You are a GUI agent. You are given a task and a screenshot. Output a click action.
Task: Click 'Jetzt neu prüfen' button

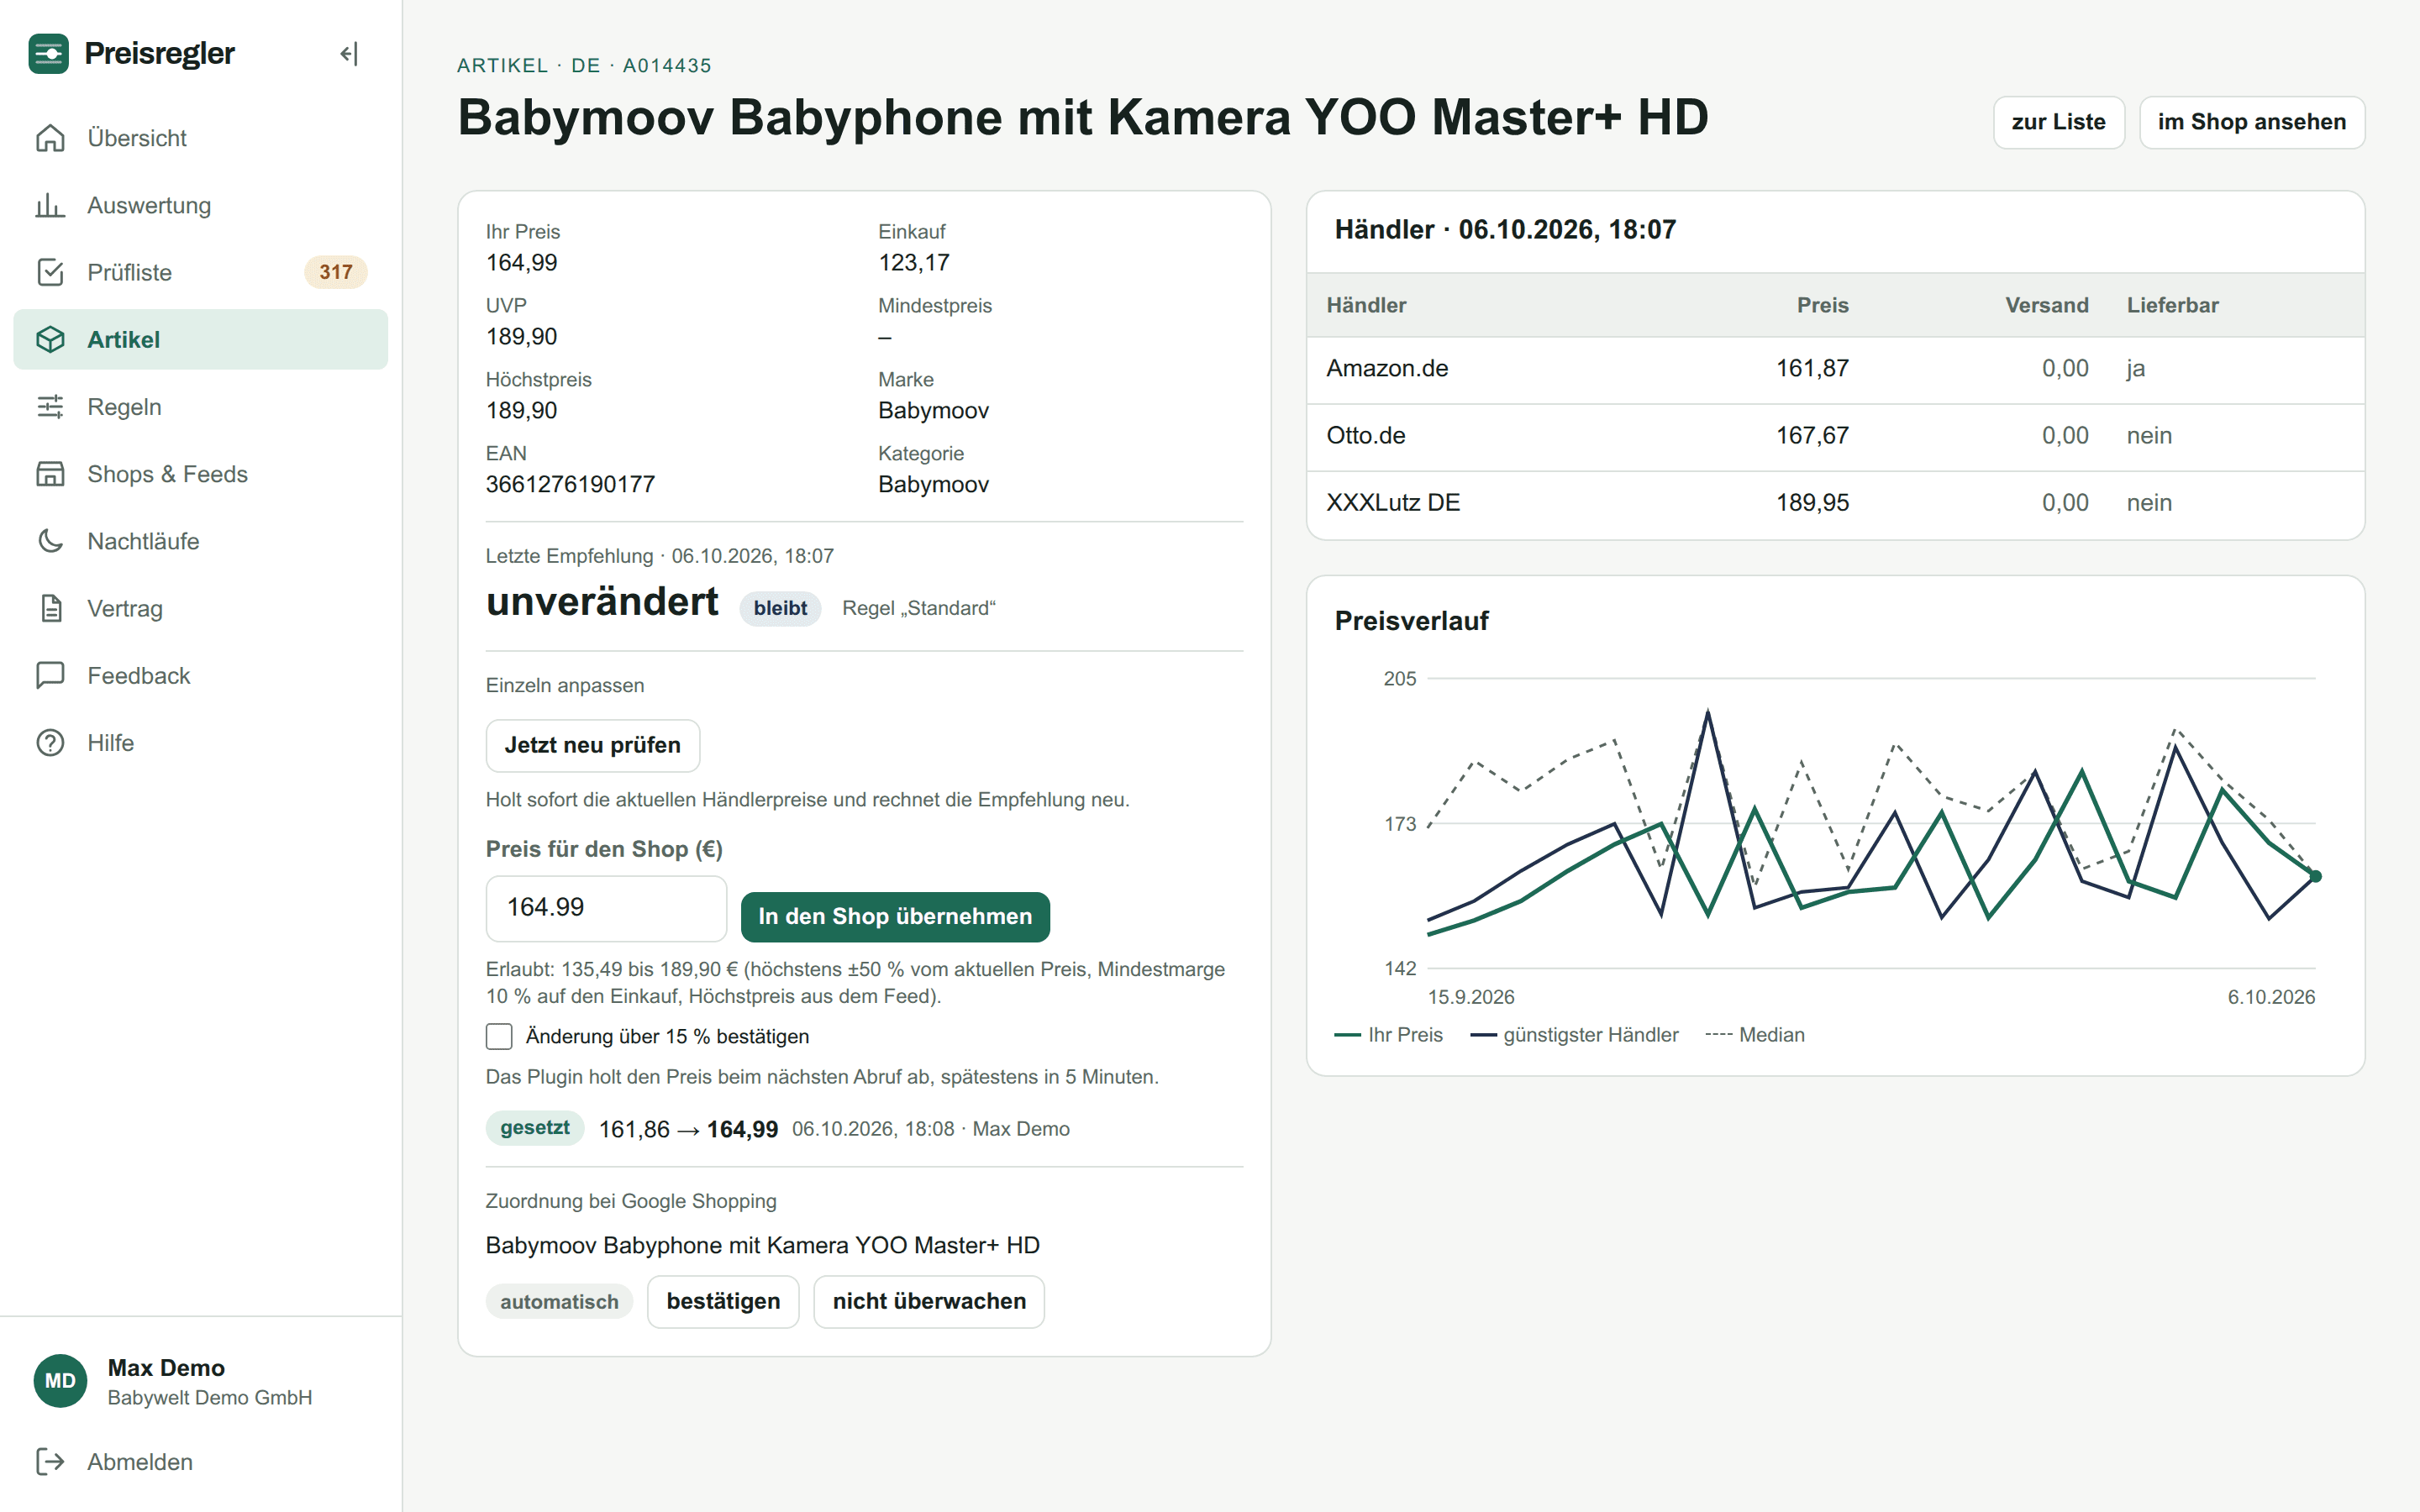point(592,745)
